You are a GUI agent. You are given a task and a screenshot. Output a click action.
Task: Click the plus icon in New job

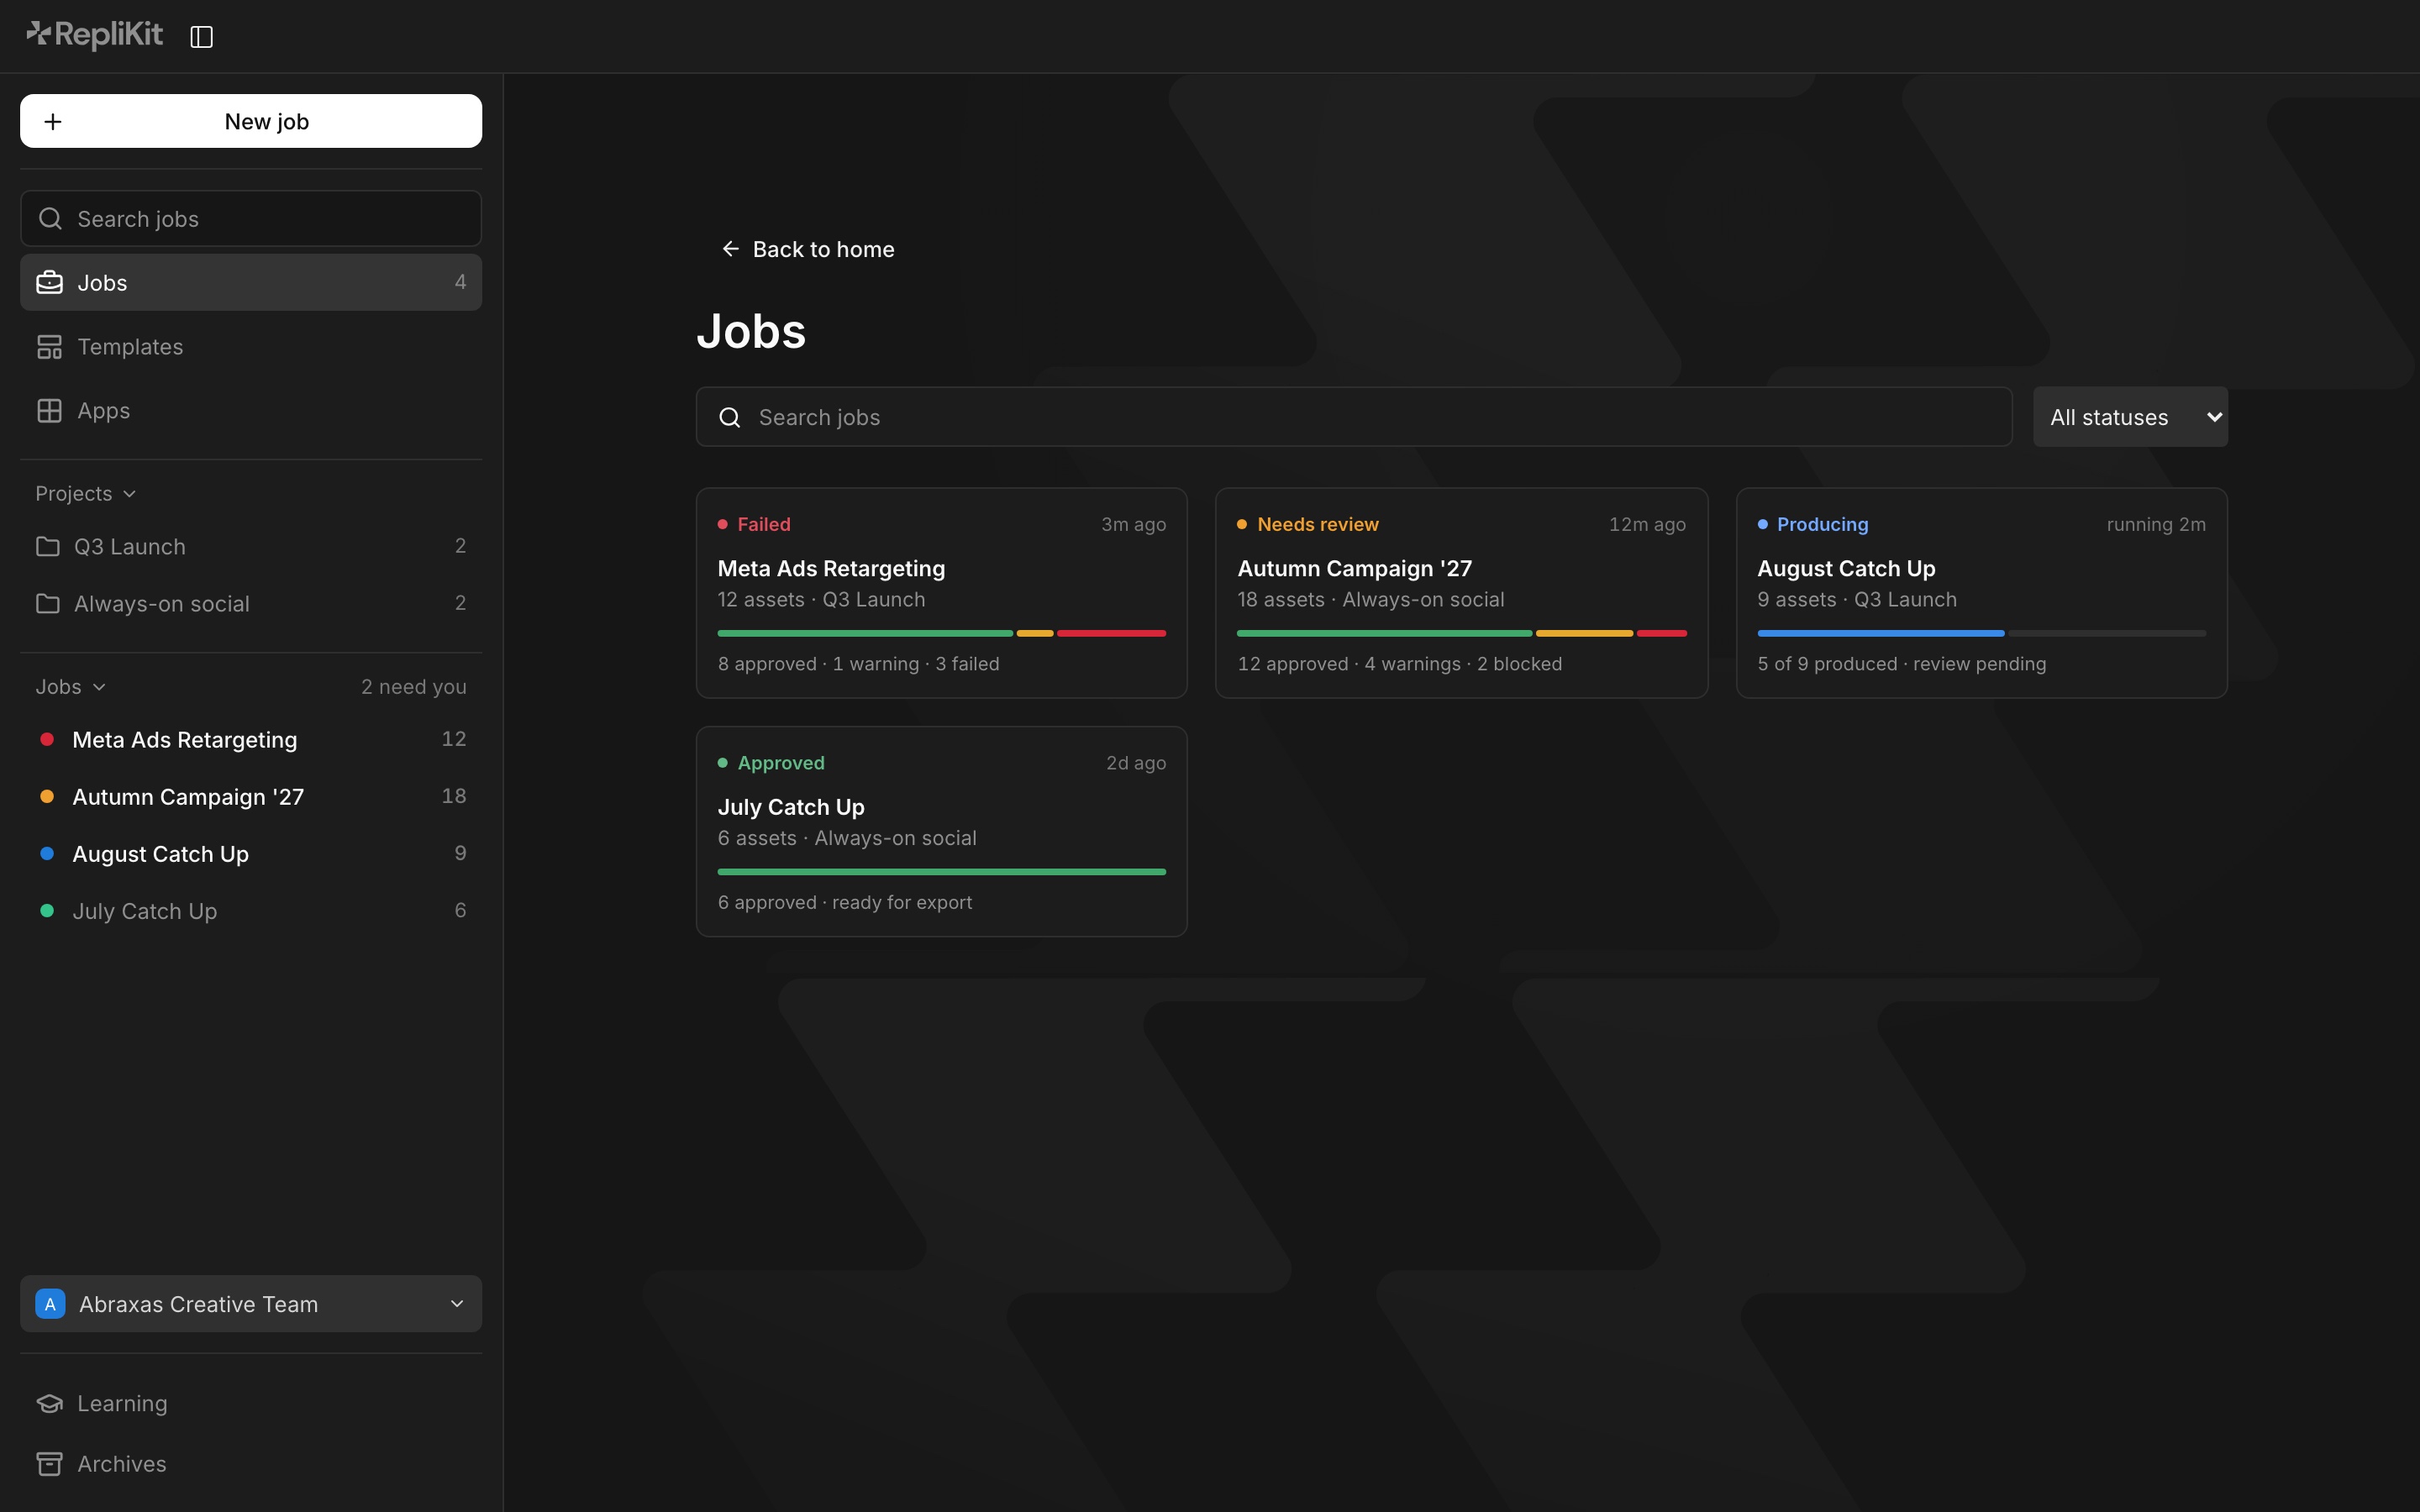(x=53, y=121)
